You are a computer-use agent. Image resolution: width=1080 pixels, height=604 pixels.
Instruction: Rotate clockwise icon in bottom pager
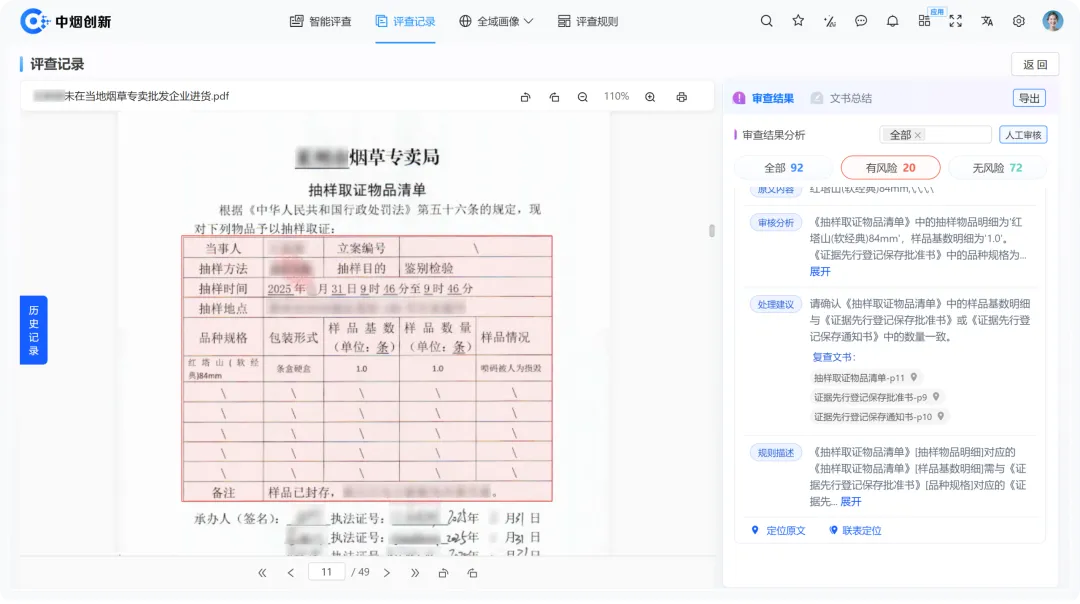click(472, 573)
